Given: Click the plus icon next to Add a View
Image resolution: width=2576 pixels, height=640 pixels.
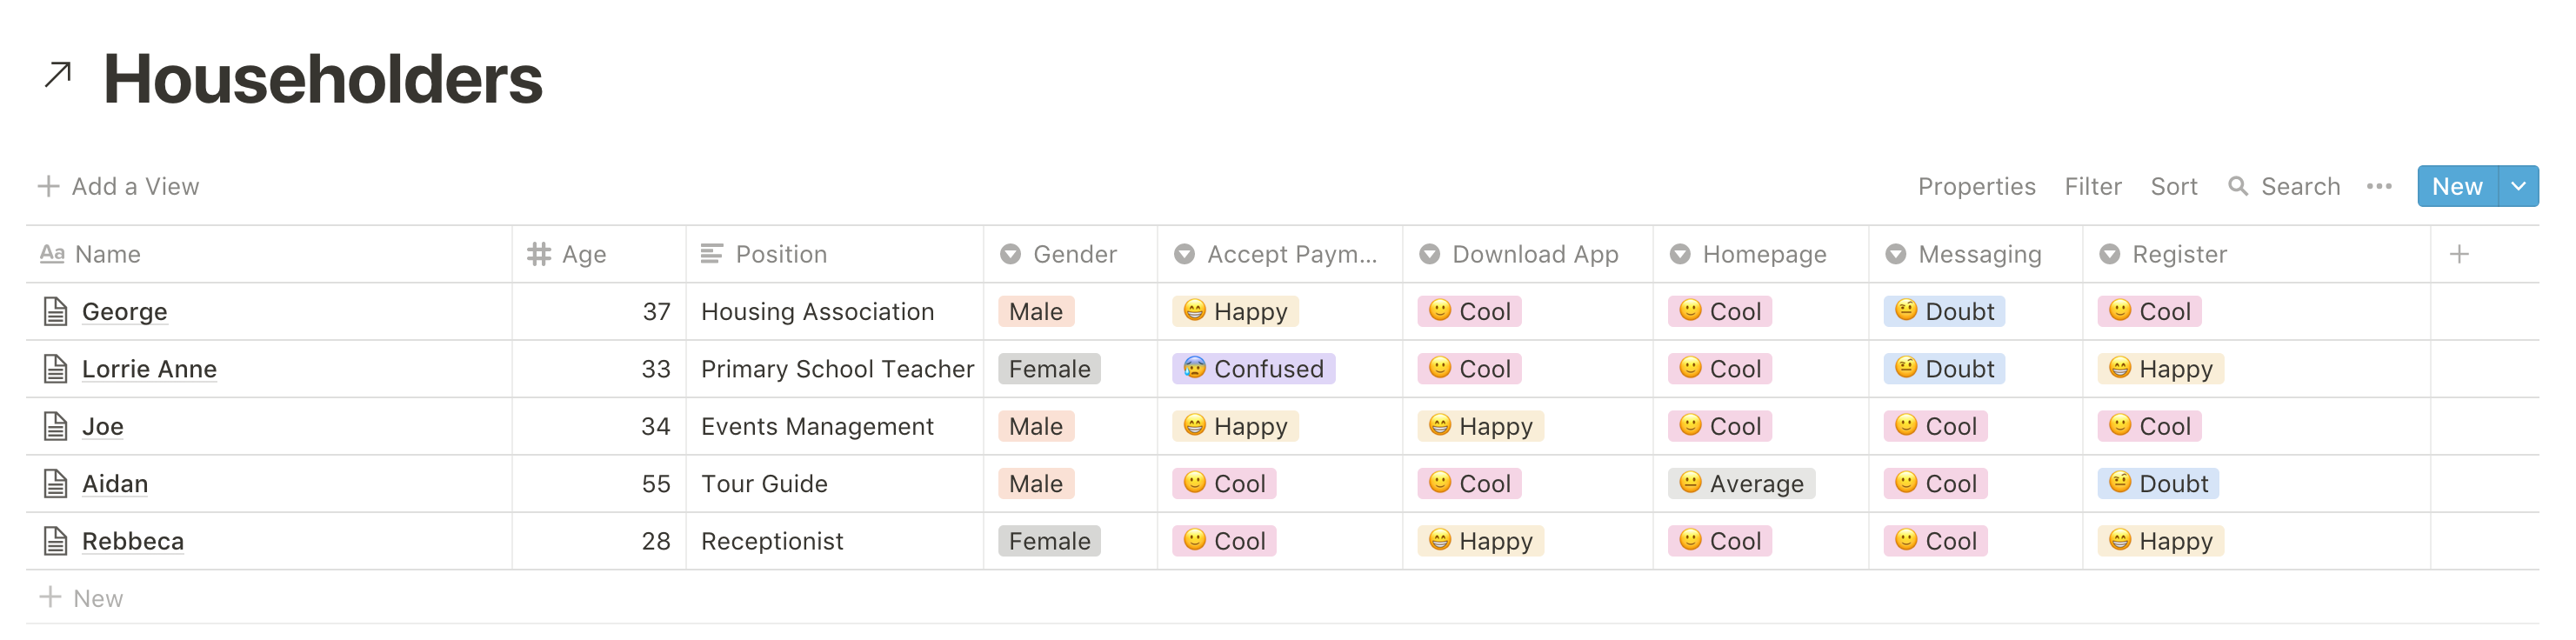Looking at the screenshot, I should pos(48,186).
